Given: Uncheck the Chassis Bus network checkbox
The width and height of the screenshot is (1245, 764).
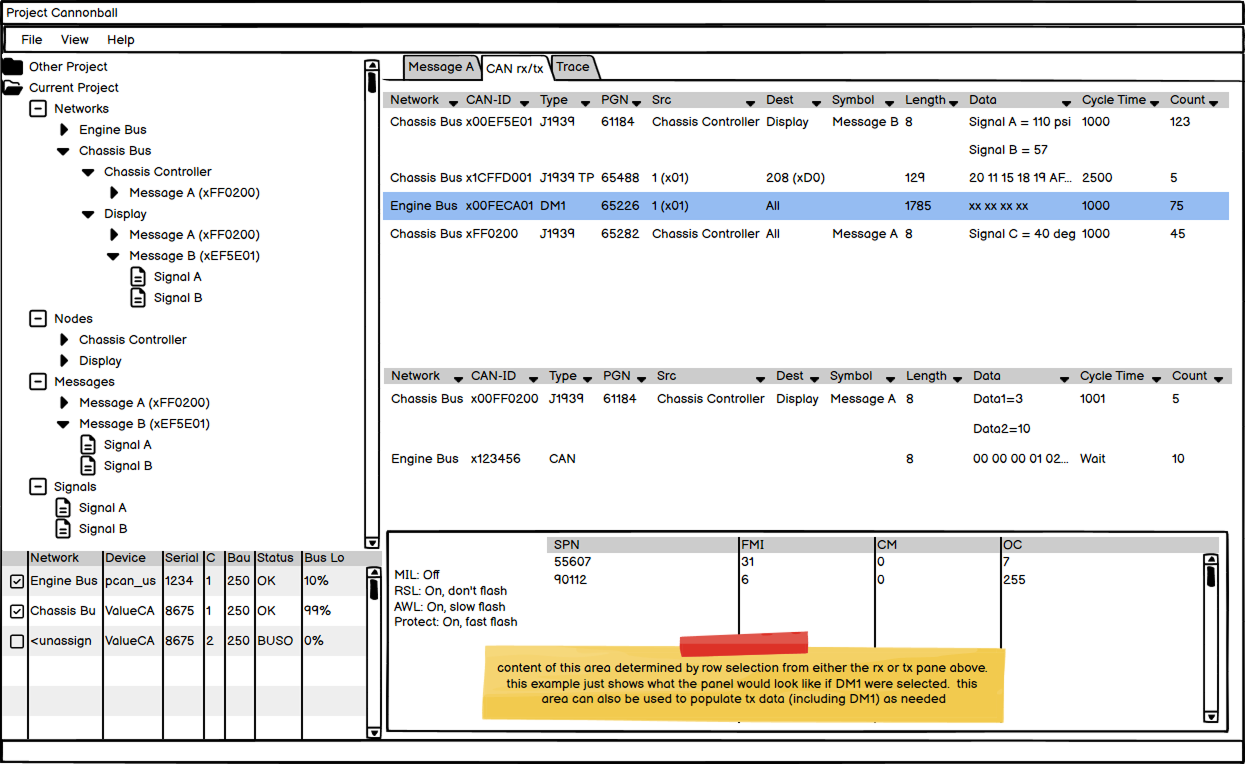Looking at the screenshot, I should [17, 612].
